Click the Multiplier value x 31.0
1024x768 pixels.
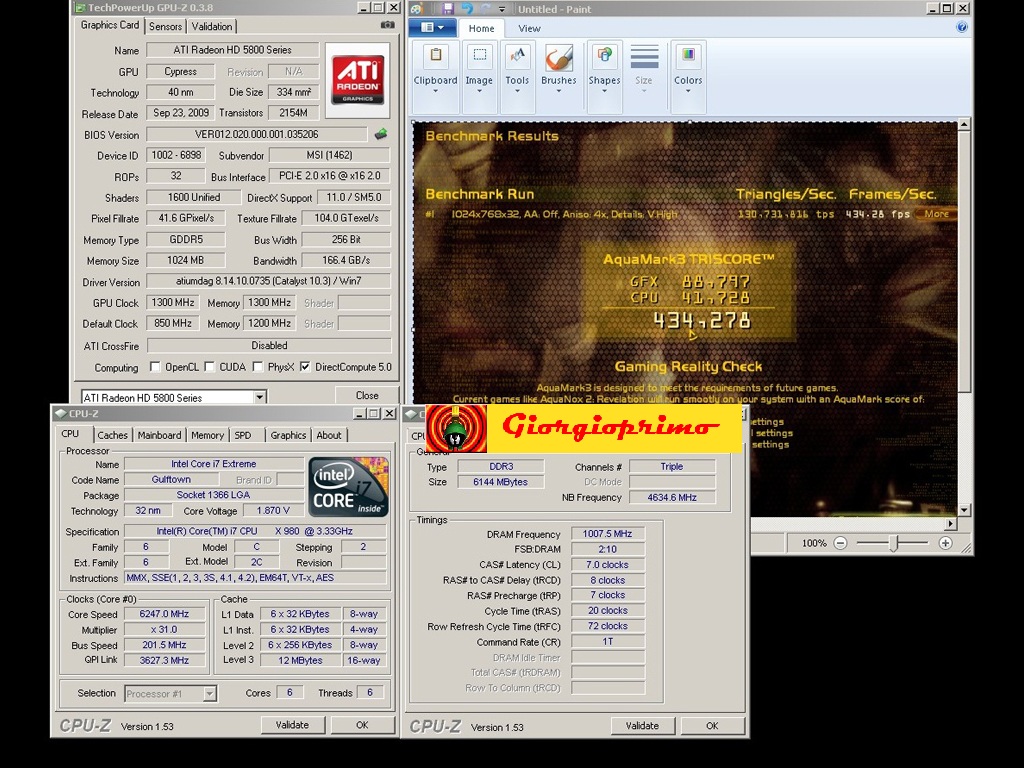point(164,630)
